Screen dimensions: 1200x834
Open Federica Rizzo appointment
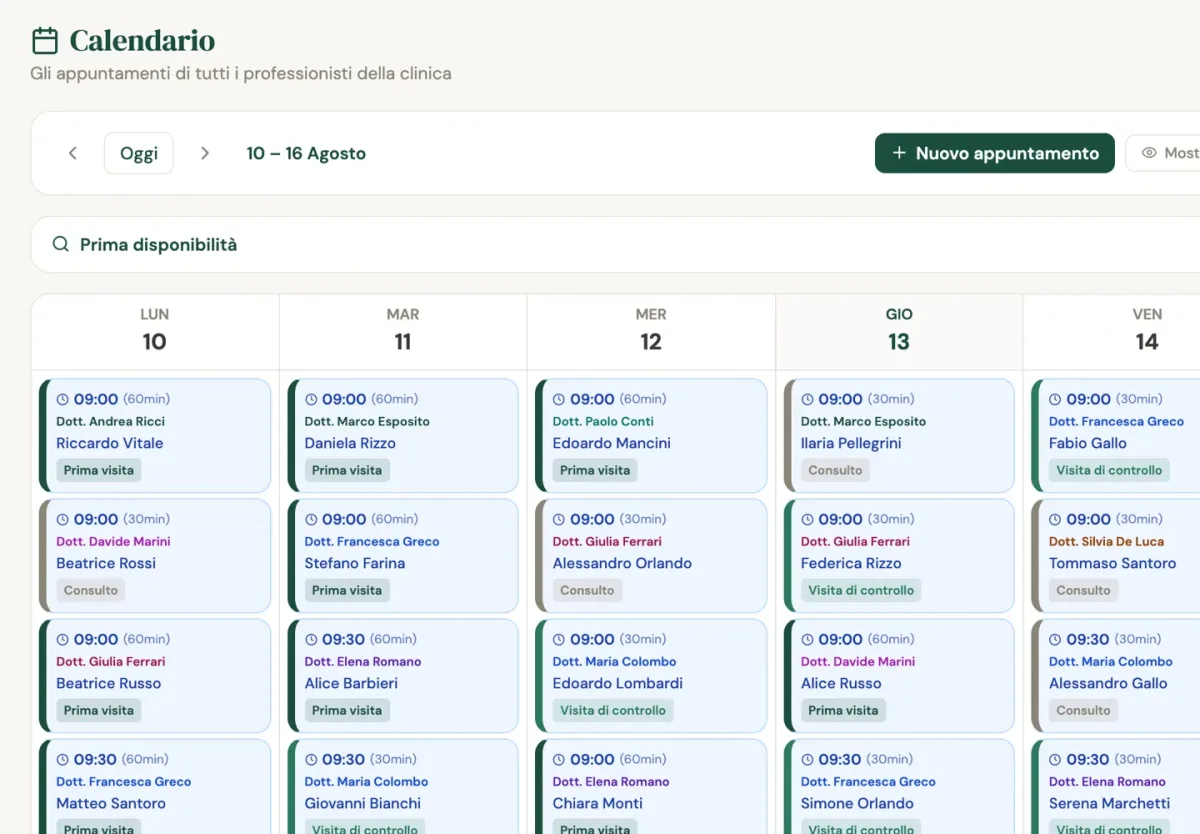899,555
